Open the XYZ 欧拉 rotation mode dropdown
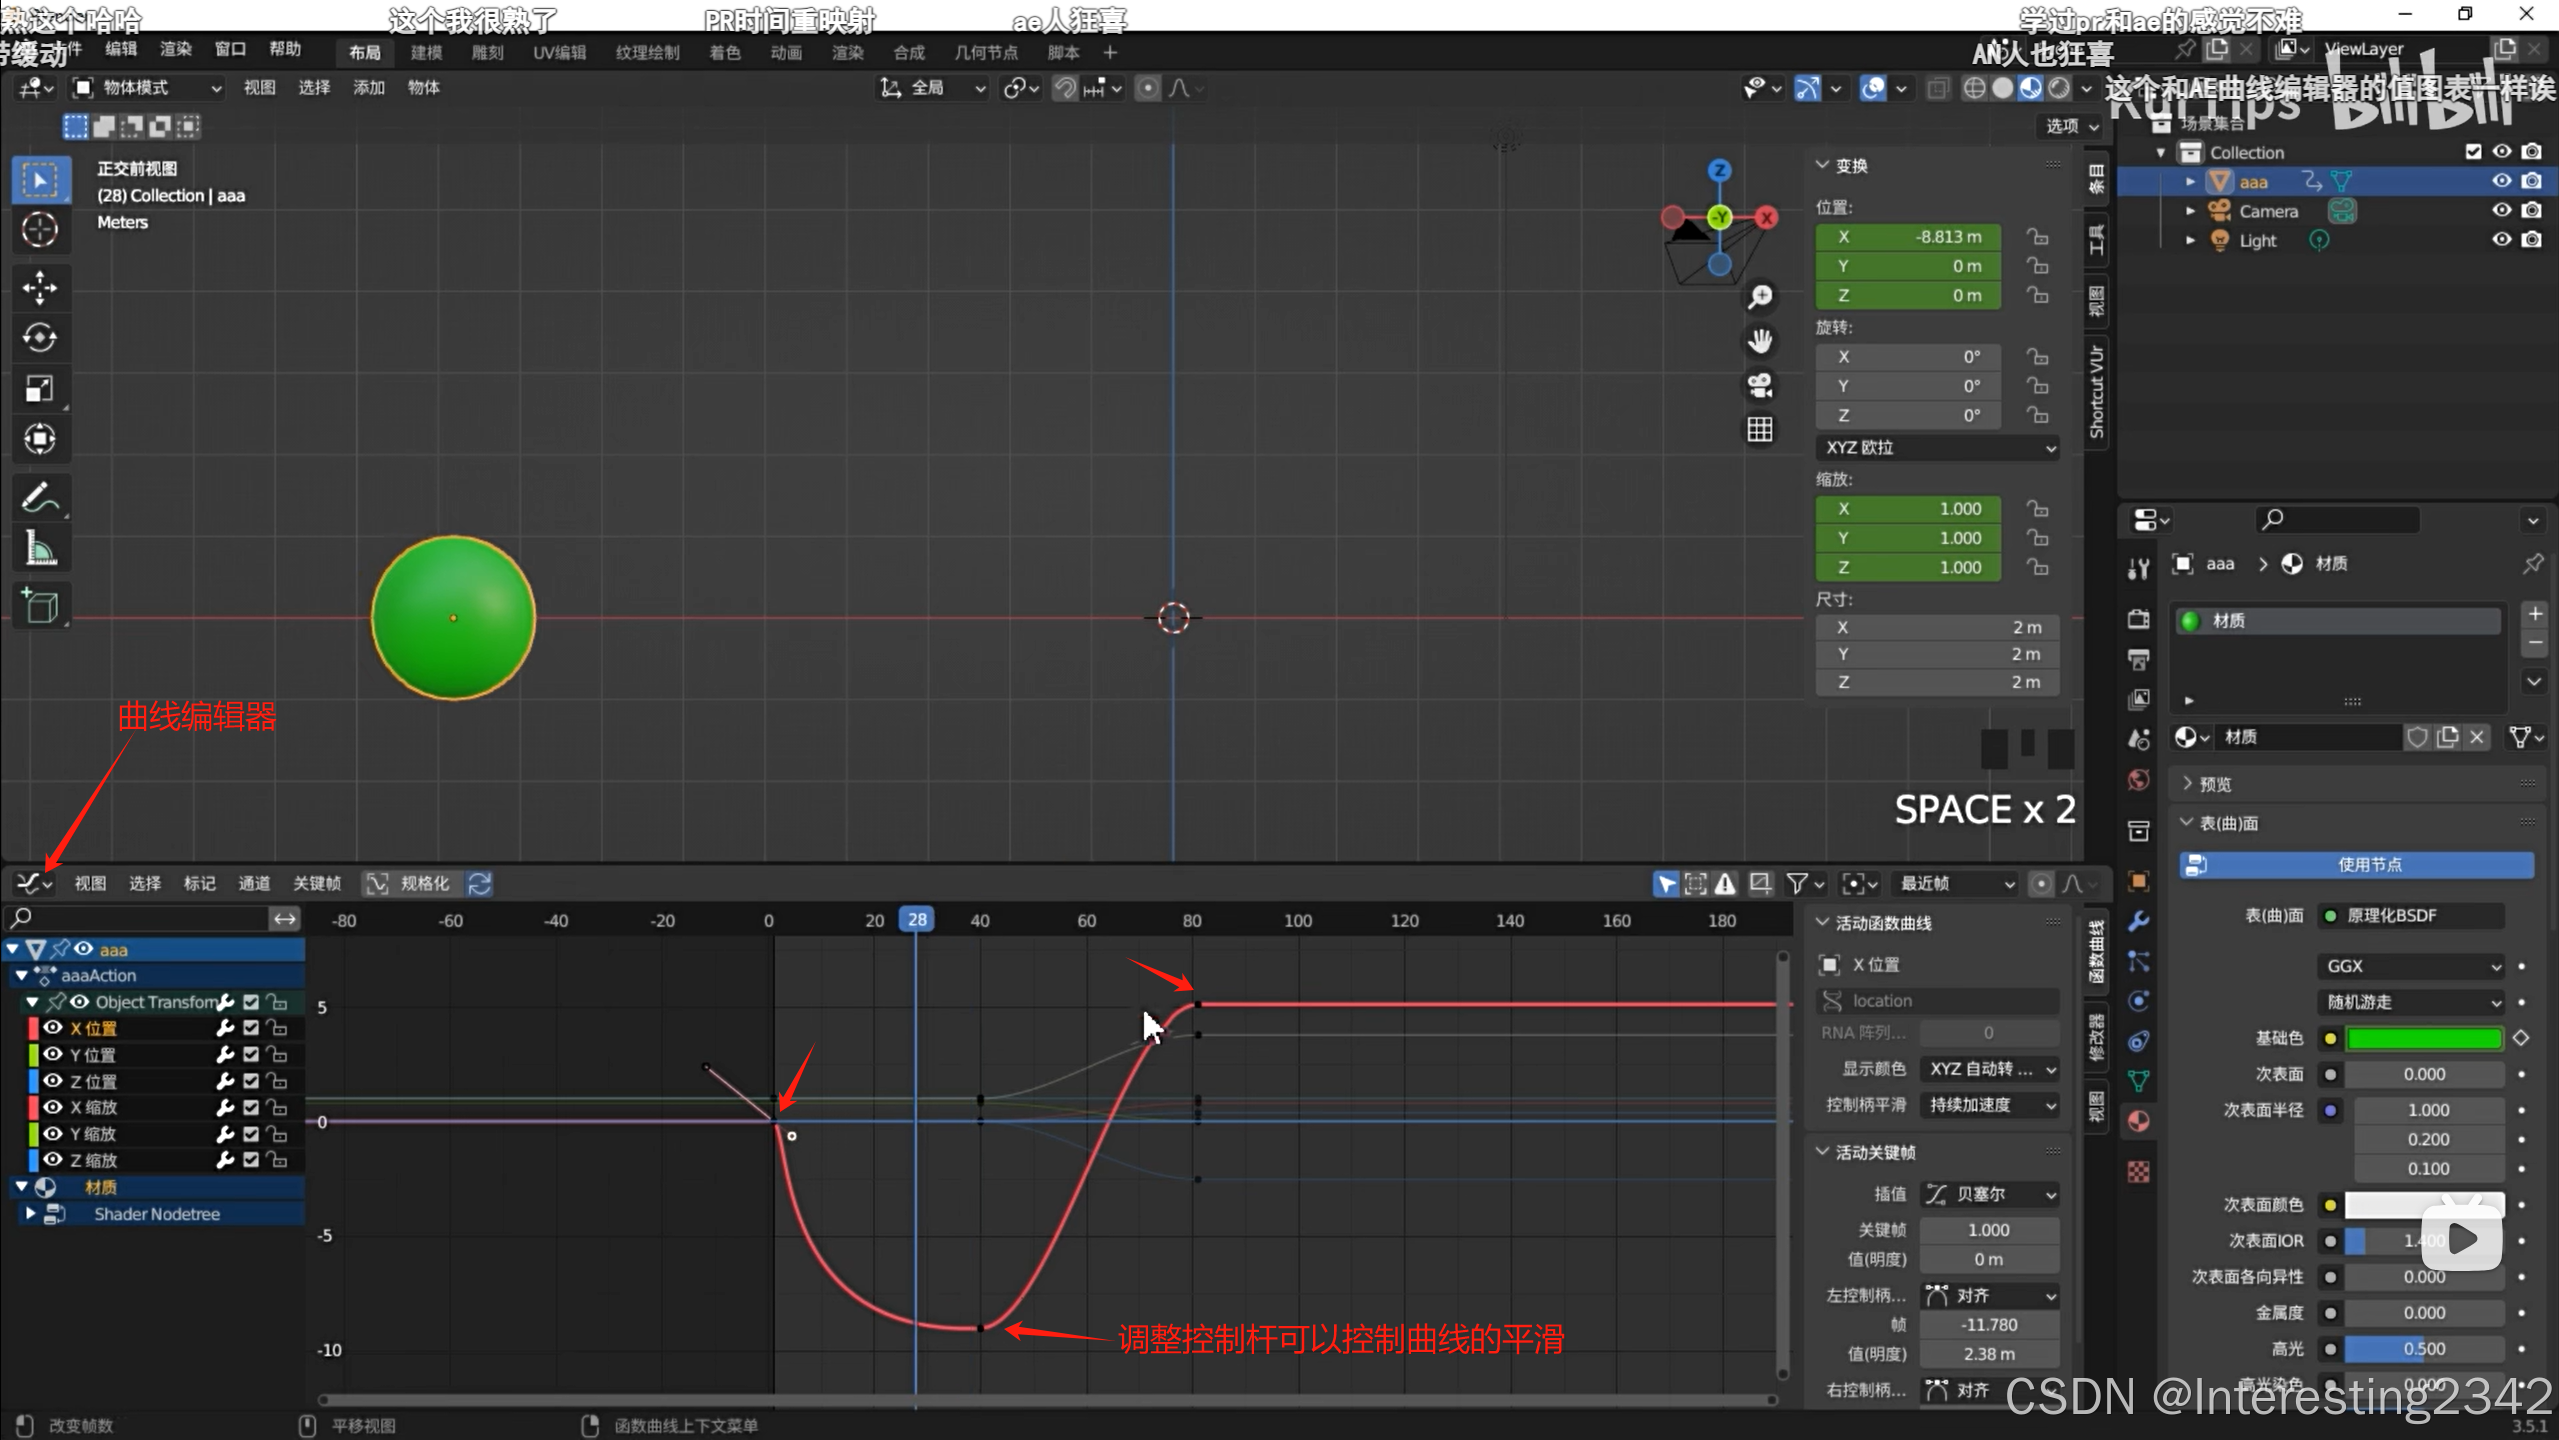This screenshot has width=2559, height=1440. [x=1937, y=448]
